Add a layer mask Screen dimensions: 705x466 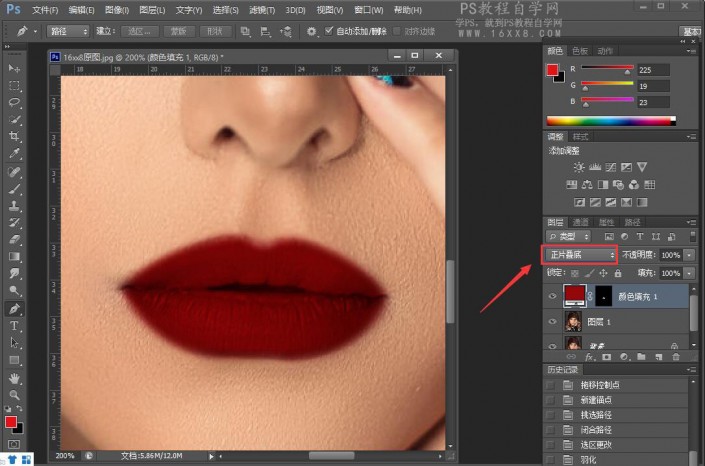[607, 357]
